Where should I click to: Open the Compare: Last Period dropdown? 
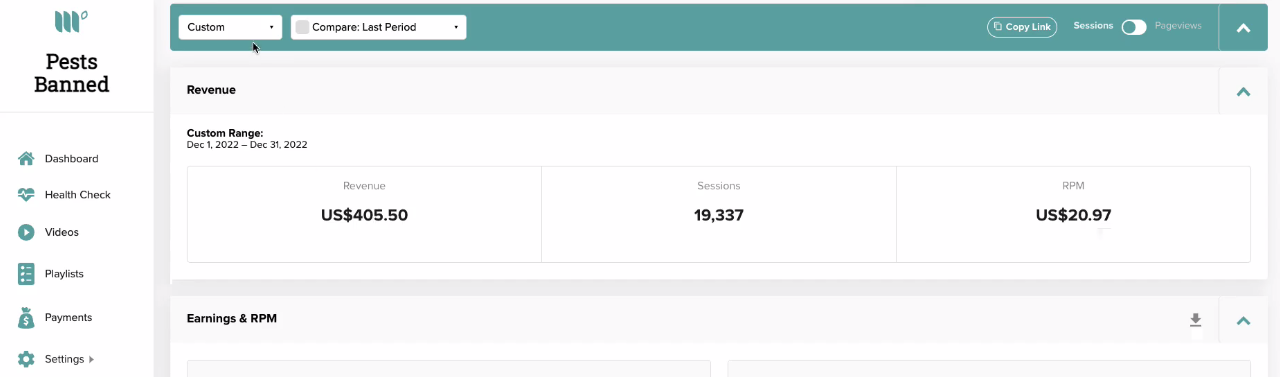pyautogui.click(x=378, y=27)
